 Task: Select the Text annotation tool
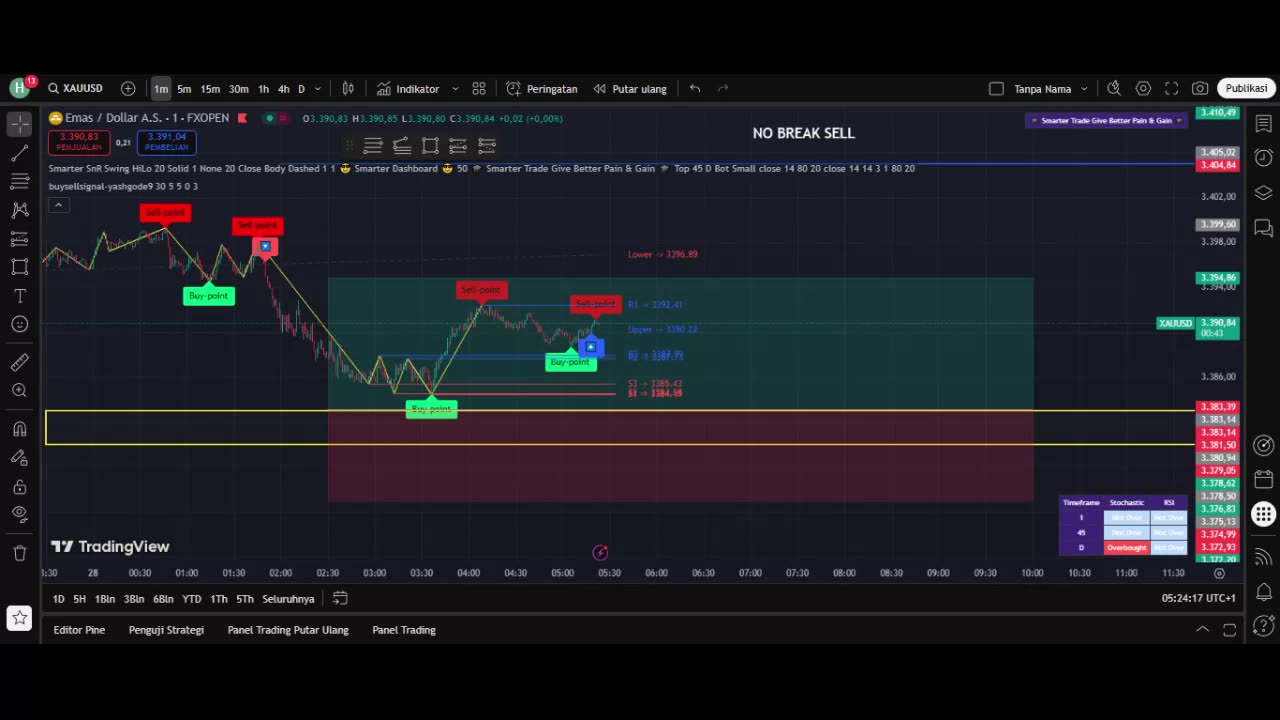coord(19,296)
